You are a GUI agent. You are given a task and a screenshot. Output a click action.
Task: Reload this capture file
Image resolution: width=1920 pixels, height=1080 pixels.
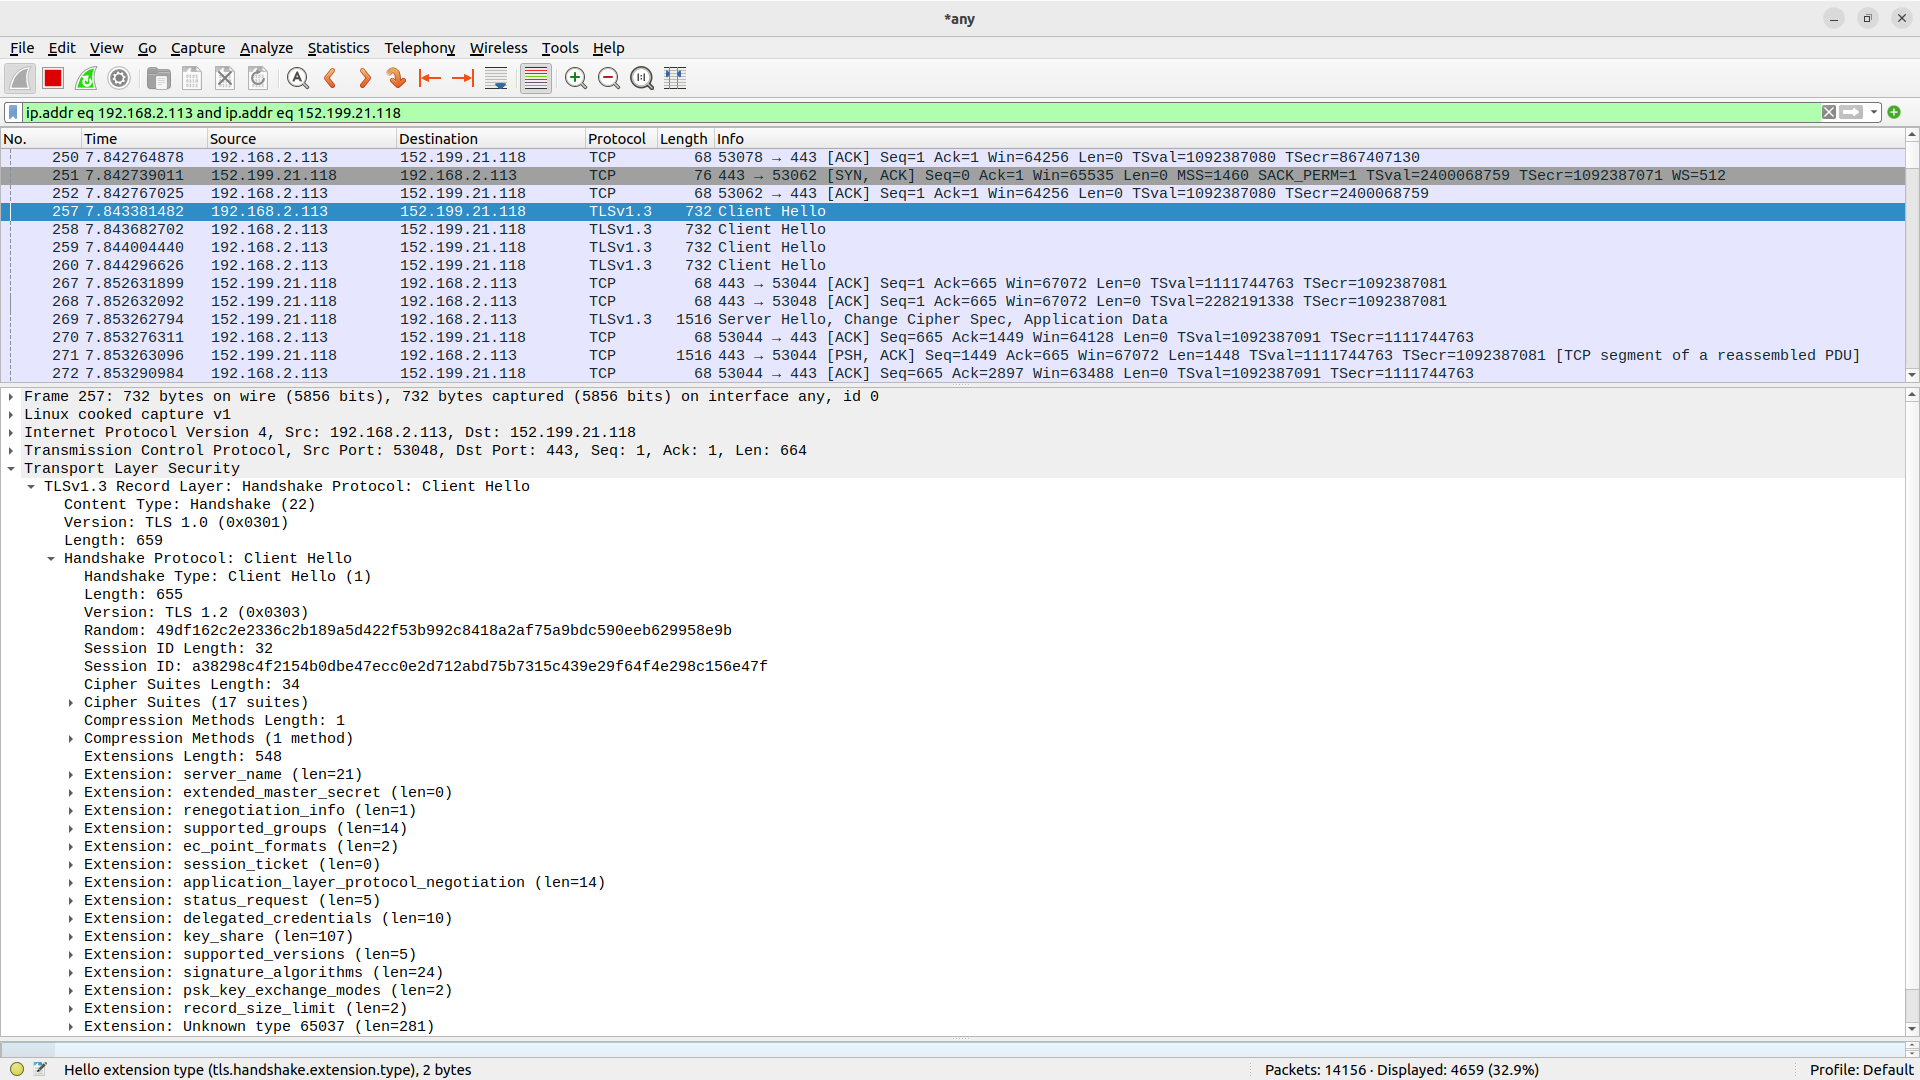click(x=258, y=78)
